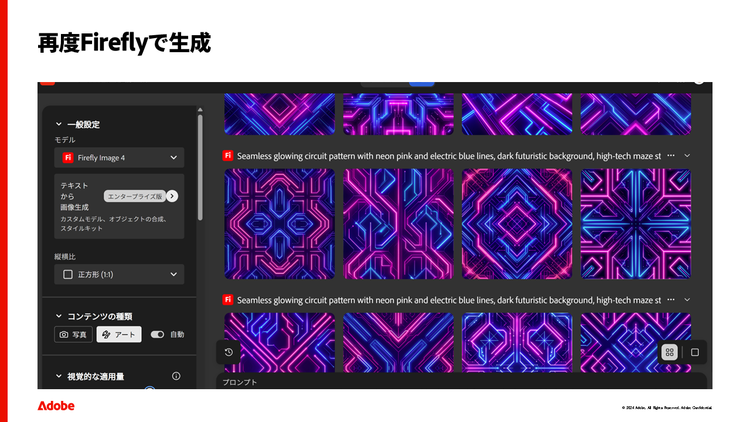Collapse the first Seamless glowing circuit prompt row
750x422 pixels.
[687, 155]
